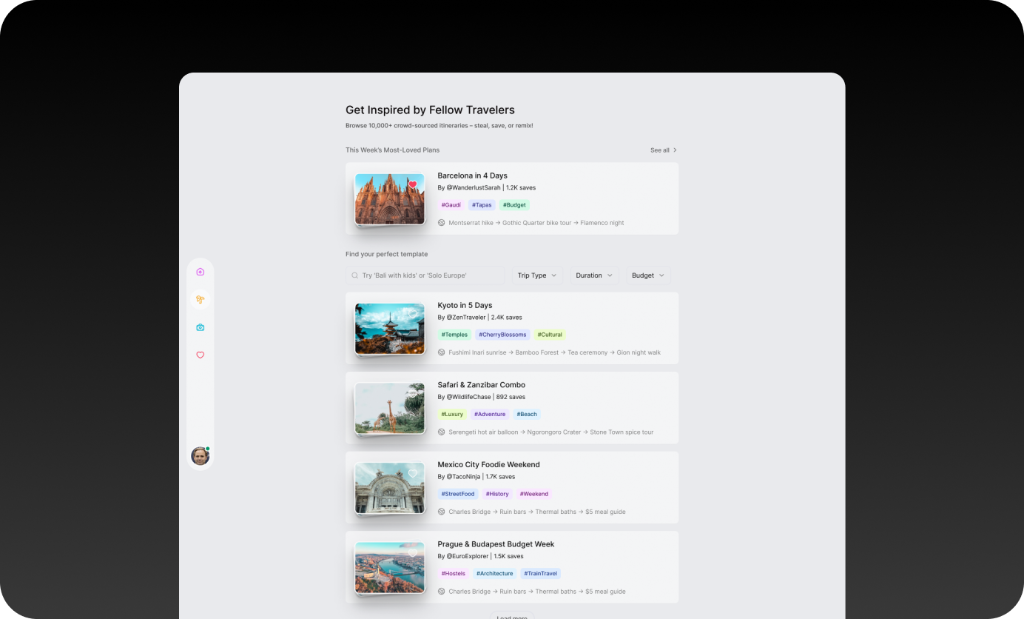Expand the Duration filter dropdown
This screenshot has height=619, width=1024.
594,276
